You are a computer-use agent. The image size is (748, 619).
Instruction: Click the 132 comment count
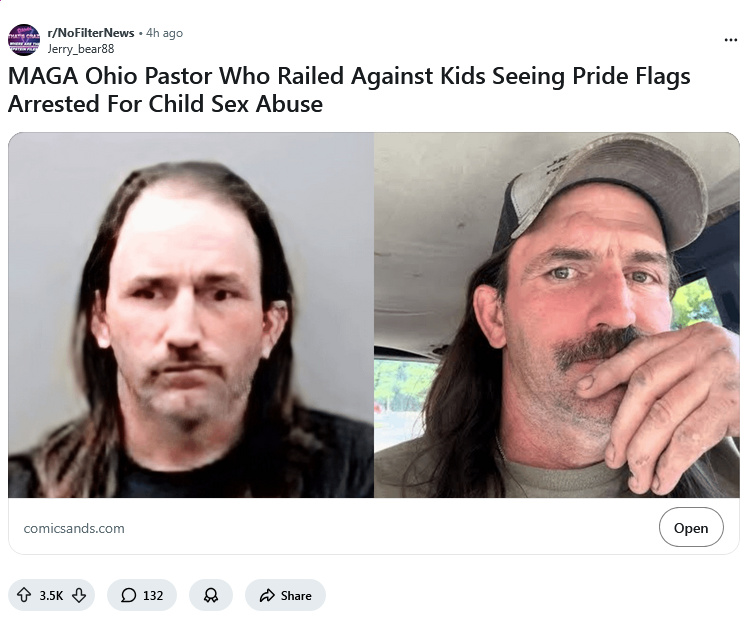click(x=153, y=595)
